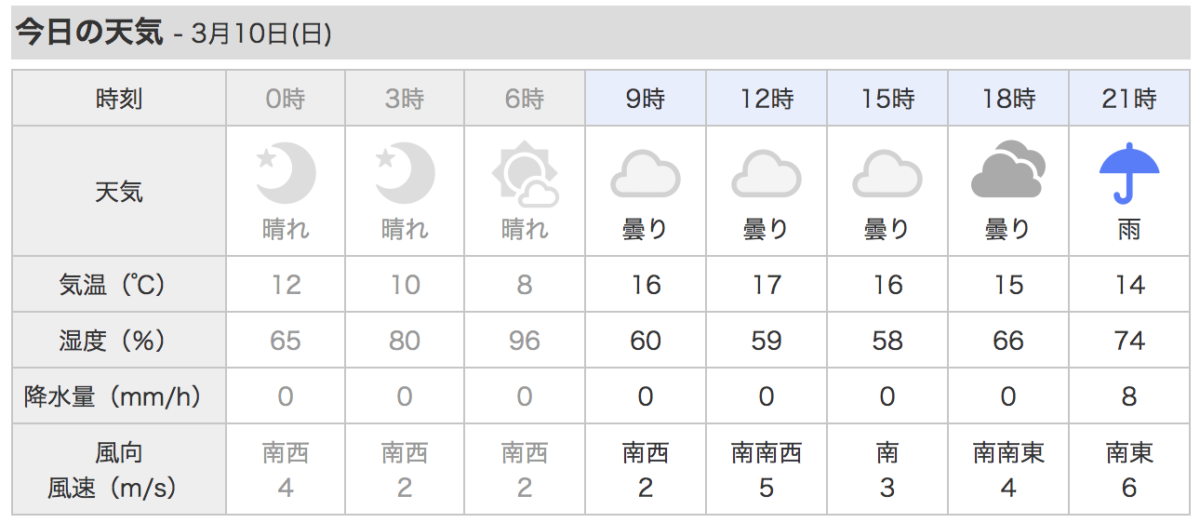Select the 湿度（%） row label
The image size is (1200, 523).
click(x=119, y=341)
